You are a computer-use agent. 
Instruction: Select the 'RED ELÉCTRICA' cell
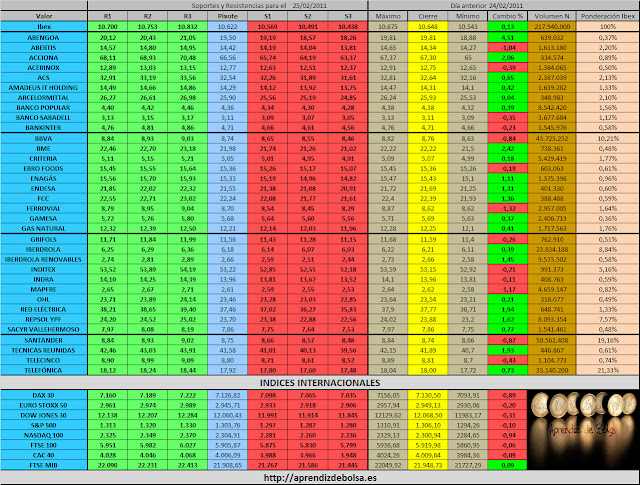[x=44, y=309]
